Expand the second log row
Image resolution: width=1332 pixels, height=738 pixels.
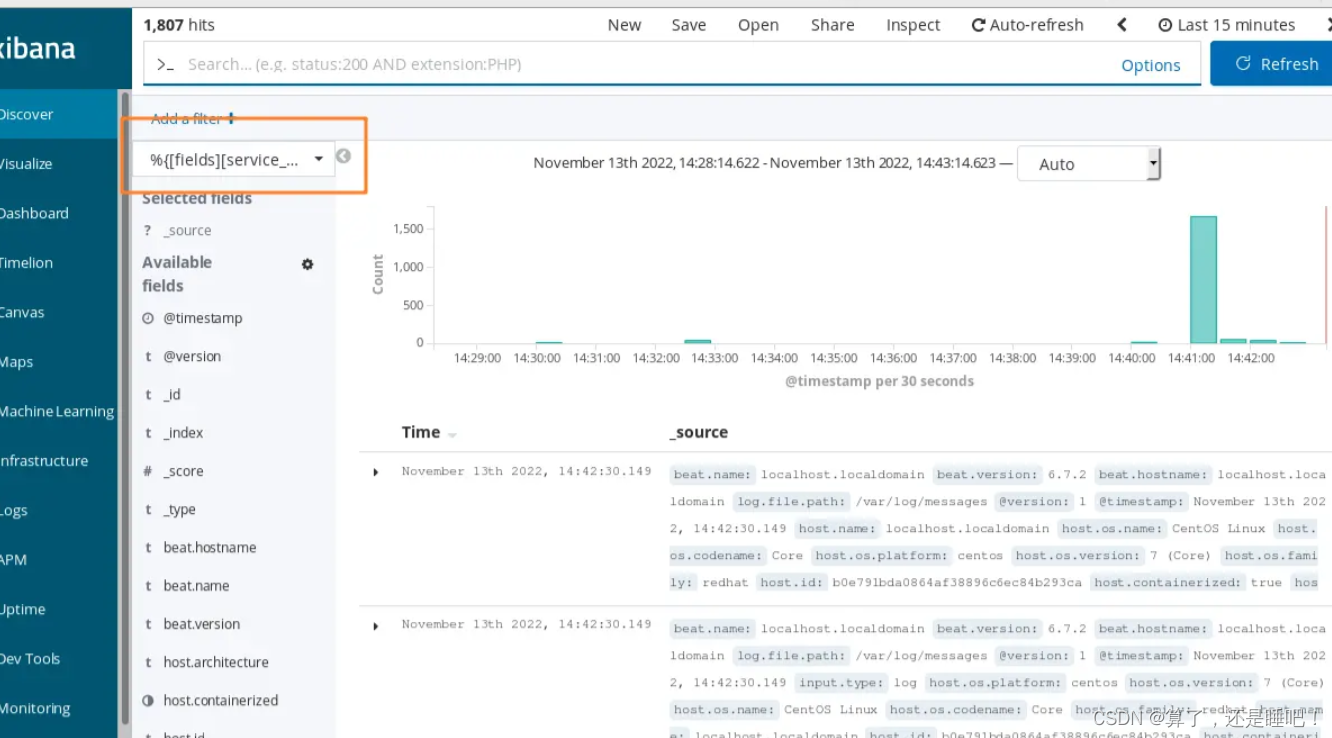376,626
